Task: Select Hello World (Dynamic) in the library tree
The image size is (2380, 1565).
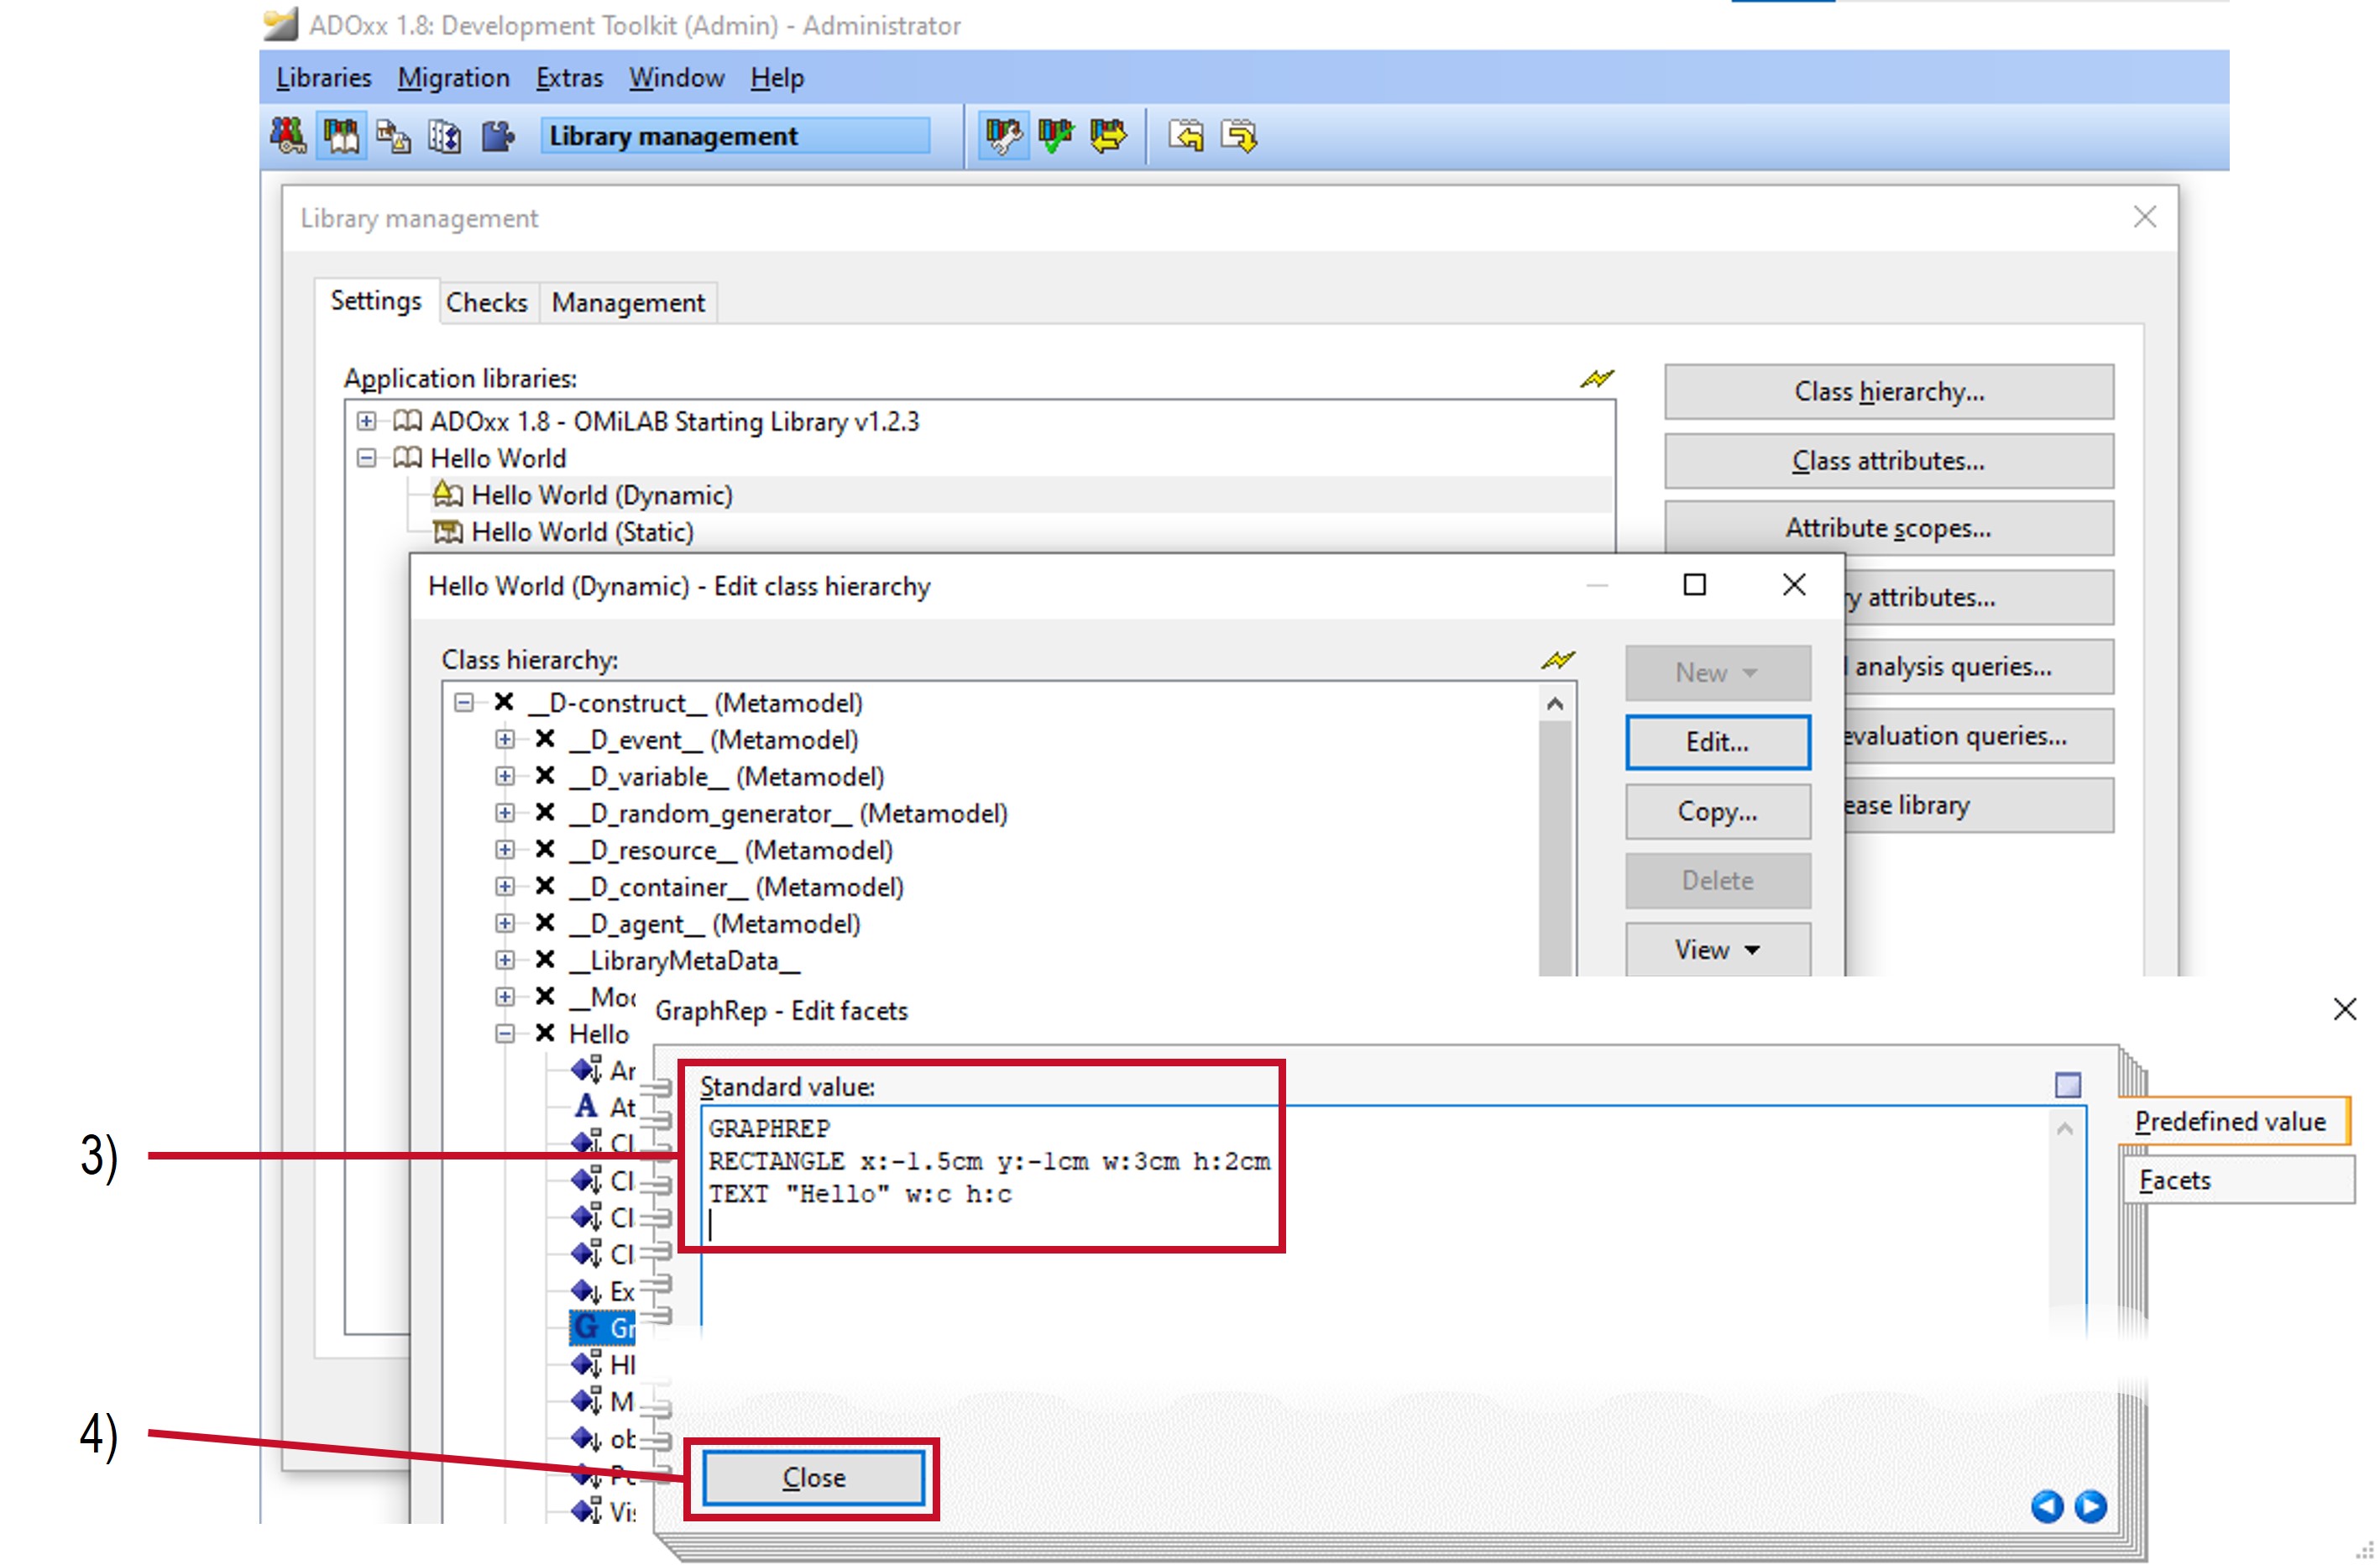Action: click(601, 495)
